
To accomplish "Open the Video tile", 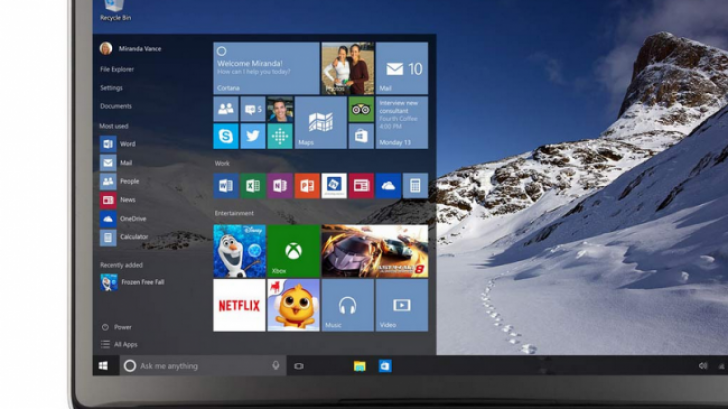I will pyautogui.click(x=402, y=305).
